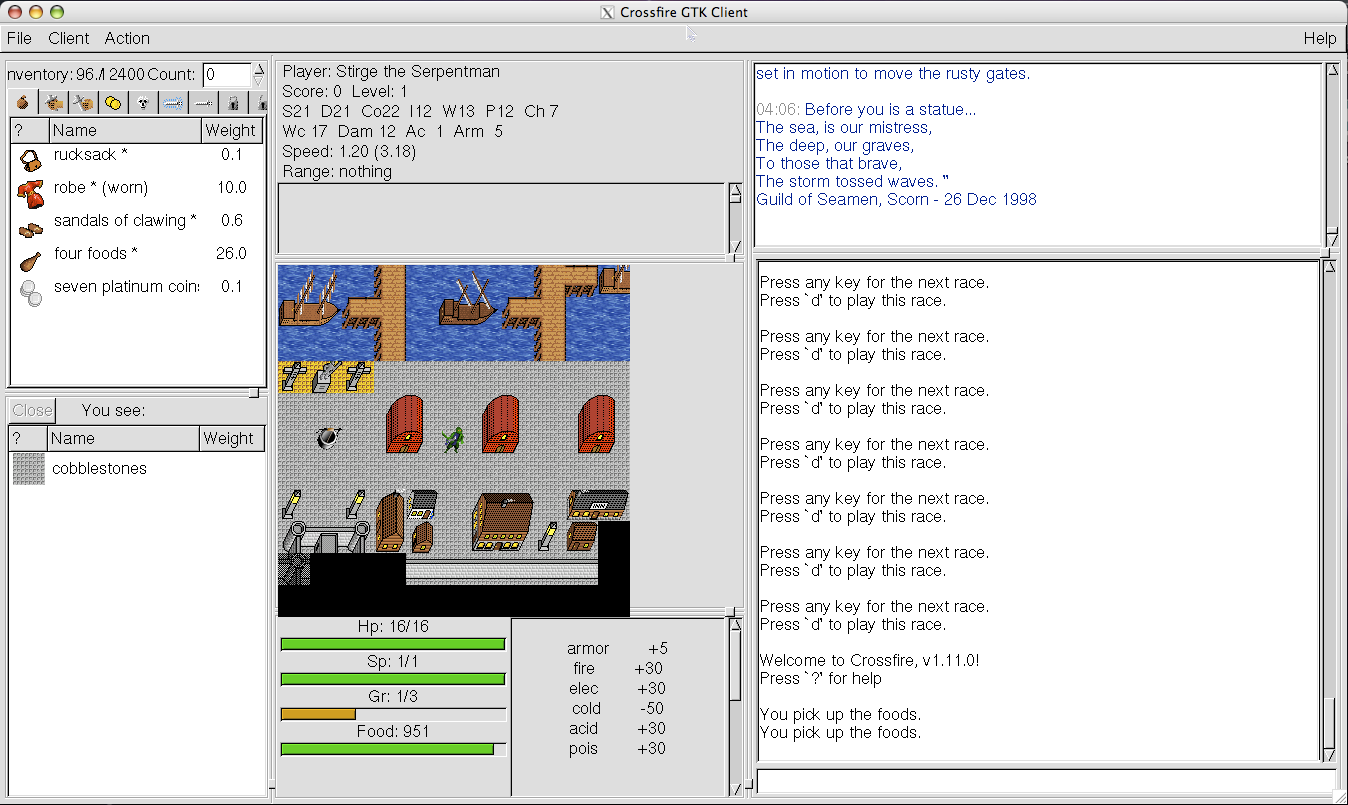Image resolution: width=1348 pixels, height=805 pixels.
Task: Open the padlock inventory tab
Action: [x=232, y=102]
